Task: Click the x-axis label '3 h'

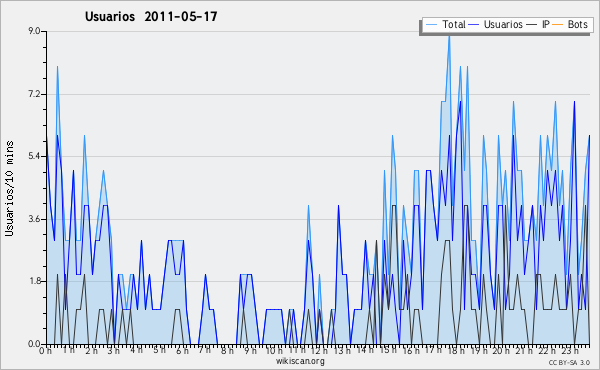Action: 114,350
